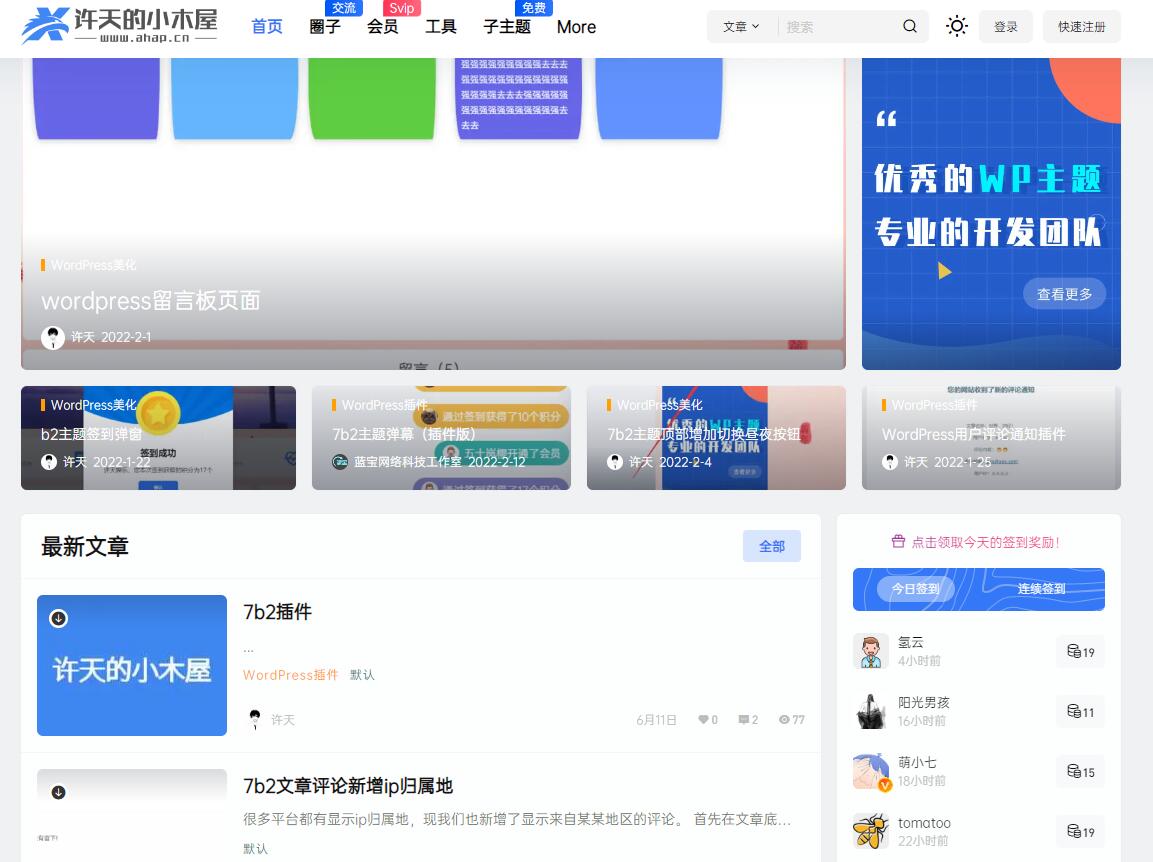
Task: Select the 今日签到 tab
Action: pyautogui.click(x=915, y=588)
